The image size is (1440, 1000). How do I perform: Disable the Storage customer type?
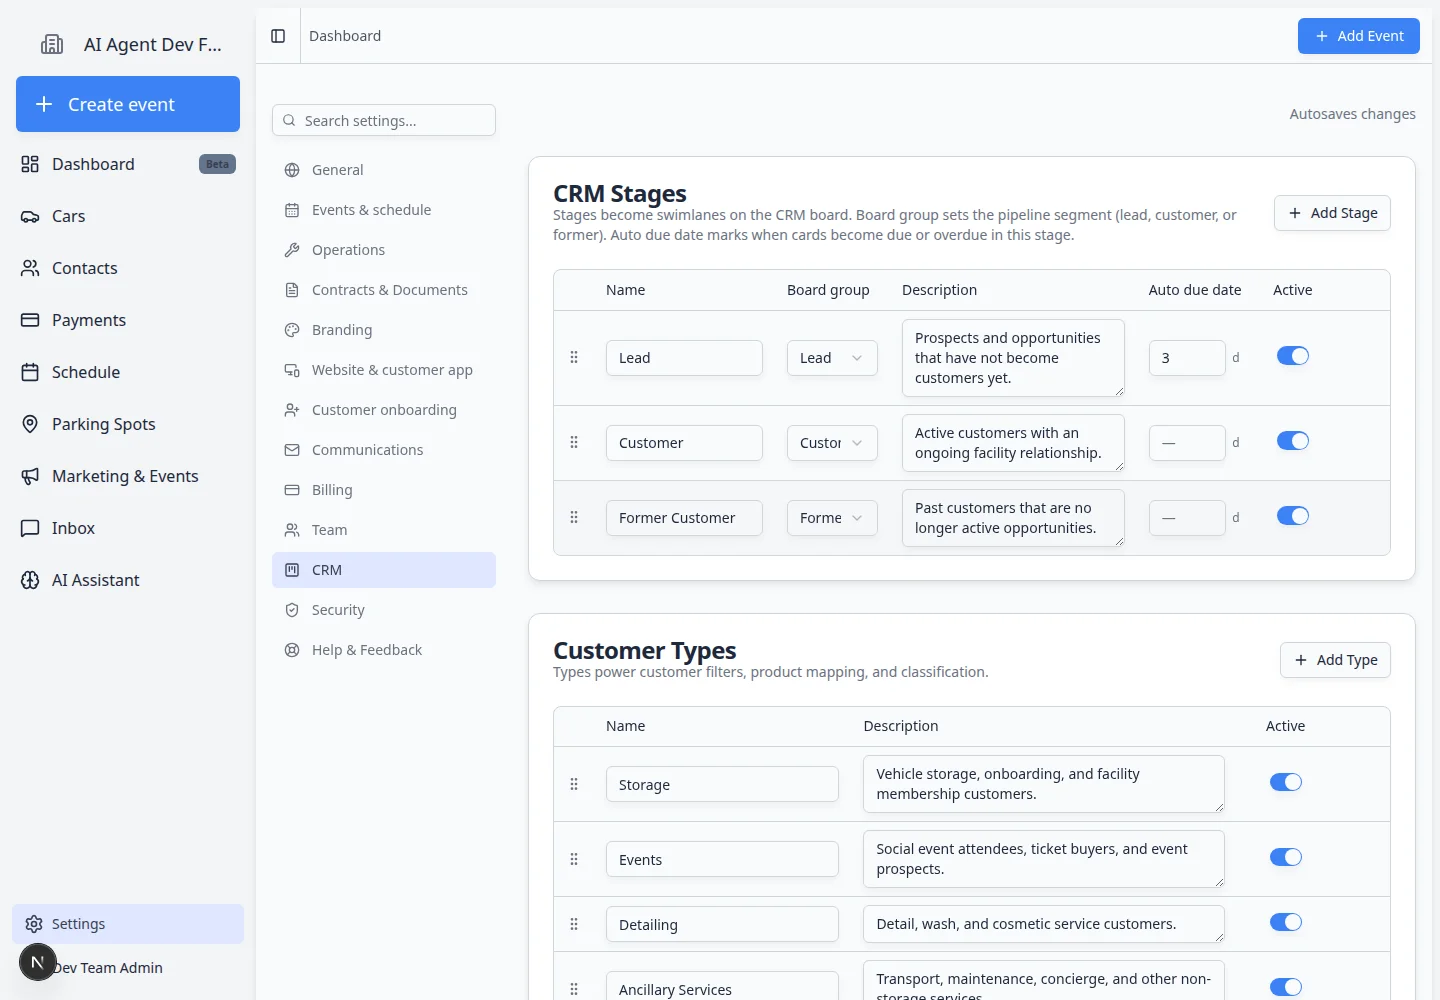(x=1286, y=782)
